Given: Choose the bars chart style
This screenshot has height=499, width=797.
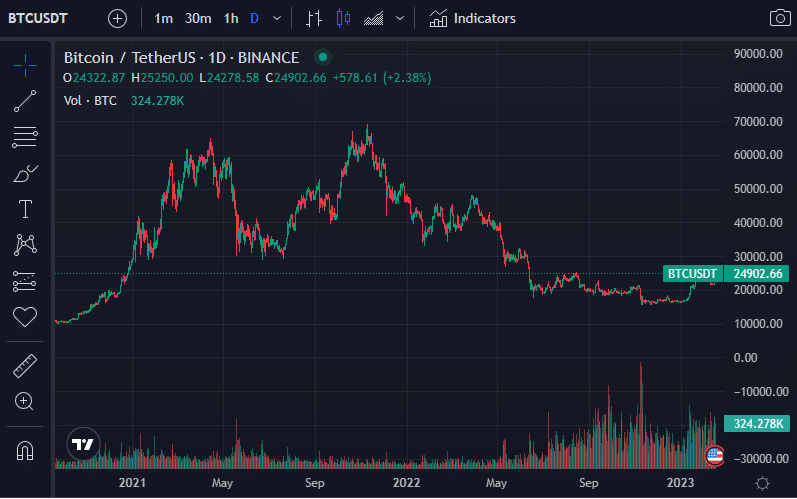Looking at the screenshot, I should click(314, 19).
